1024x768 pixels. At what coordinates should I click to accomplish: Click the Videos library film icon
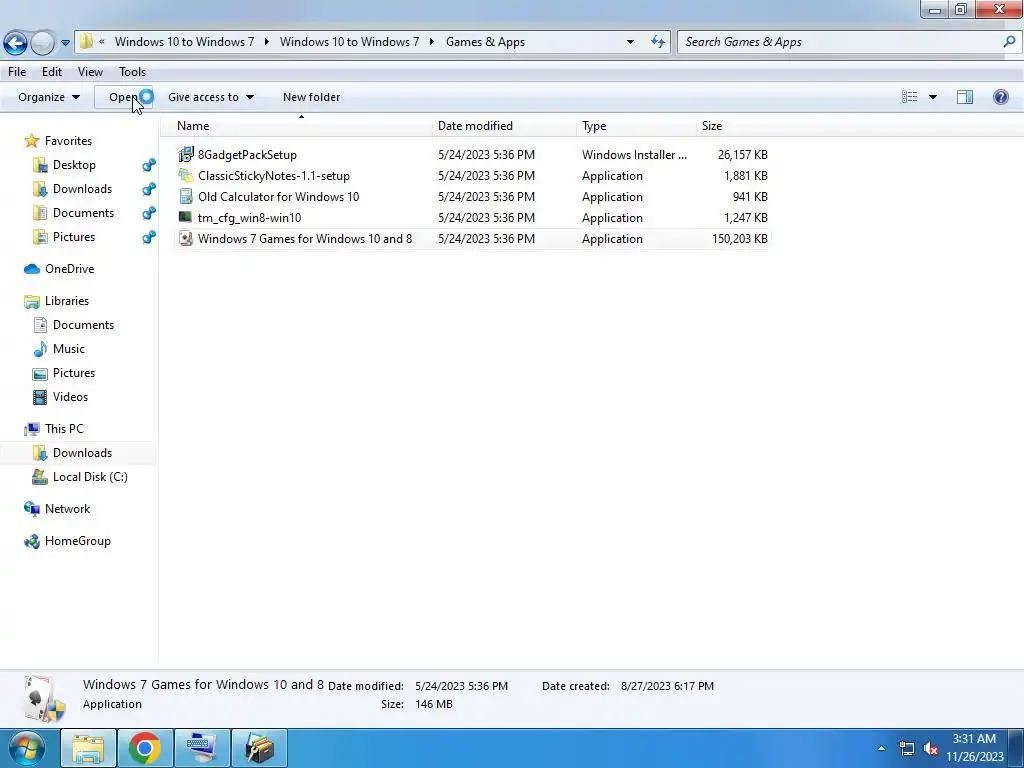point(40,397)
